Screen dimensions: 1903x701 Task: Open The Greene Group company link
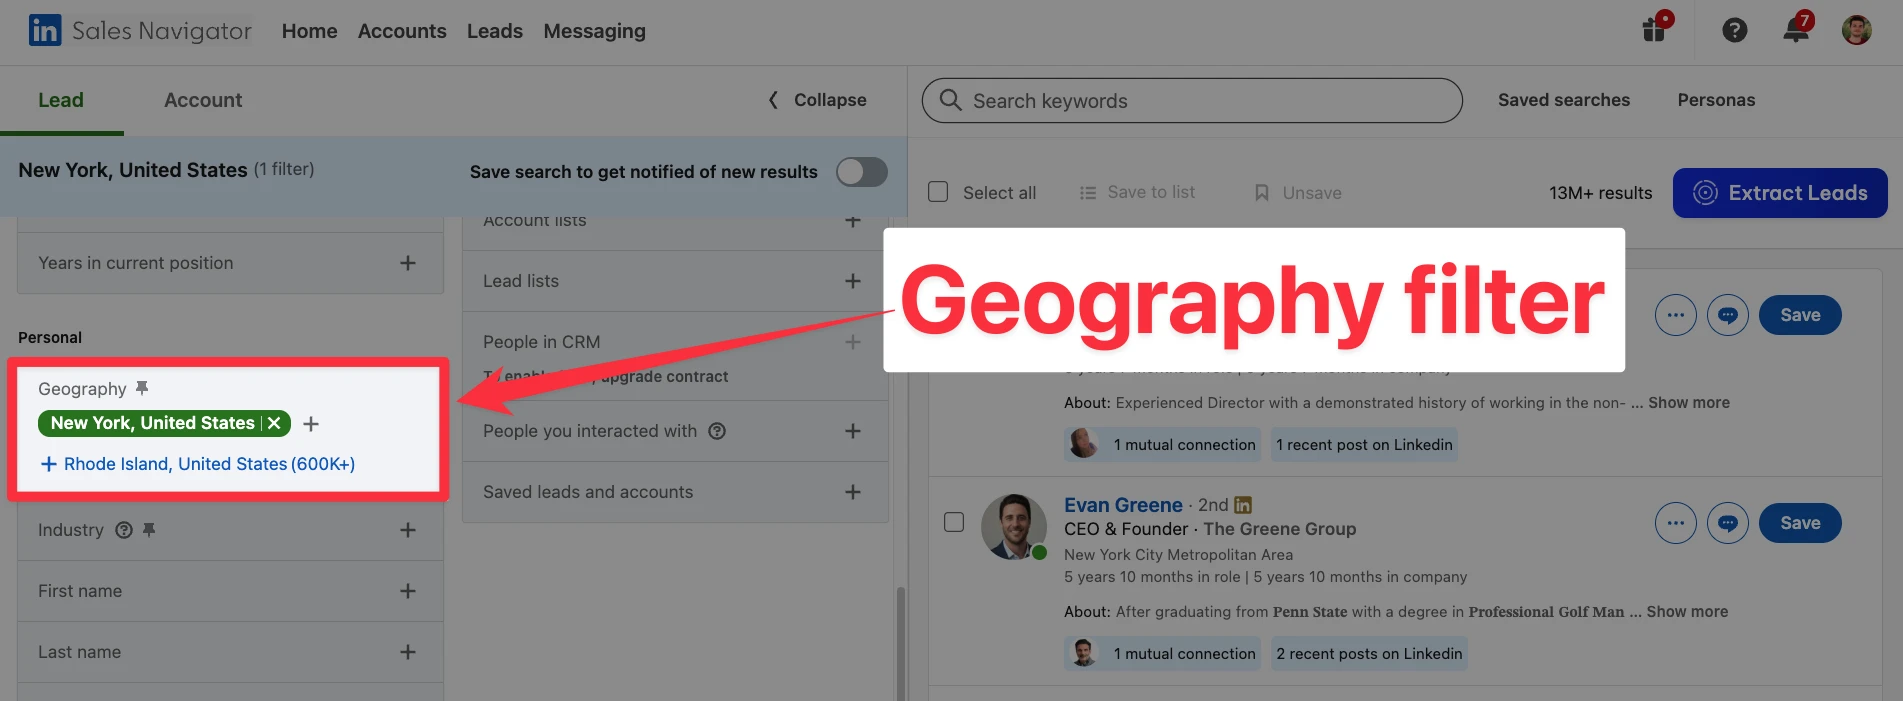click(x=1279, y=529)
